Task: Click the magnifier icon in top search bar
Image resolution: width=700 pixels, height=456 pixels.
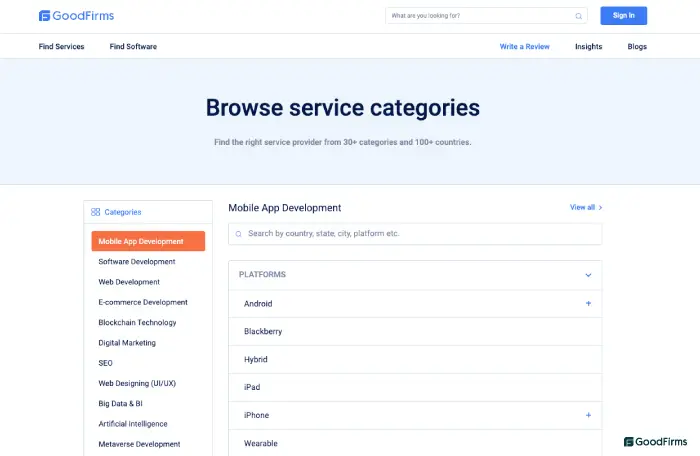Action: tap(579, 16)
